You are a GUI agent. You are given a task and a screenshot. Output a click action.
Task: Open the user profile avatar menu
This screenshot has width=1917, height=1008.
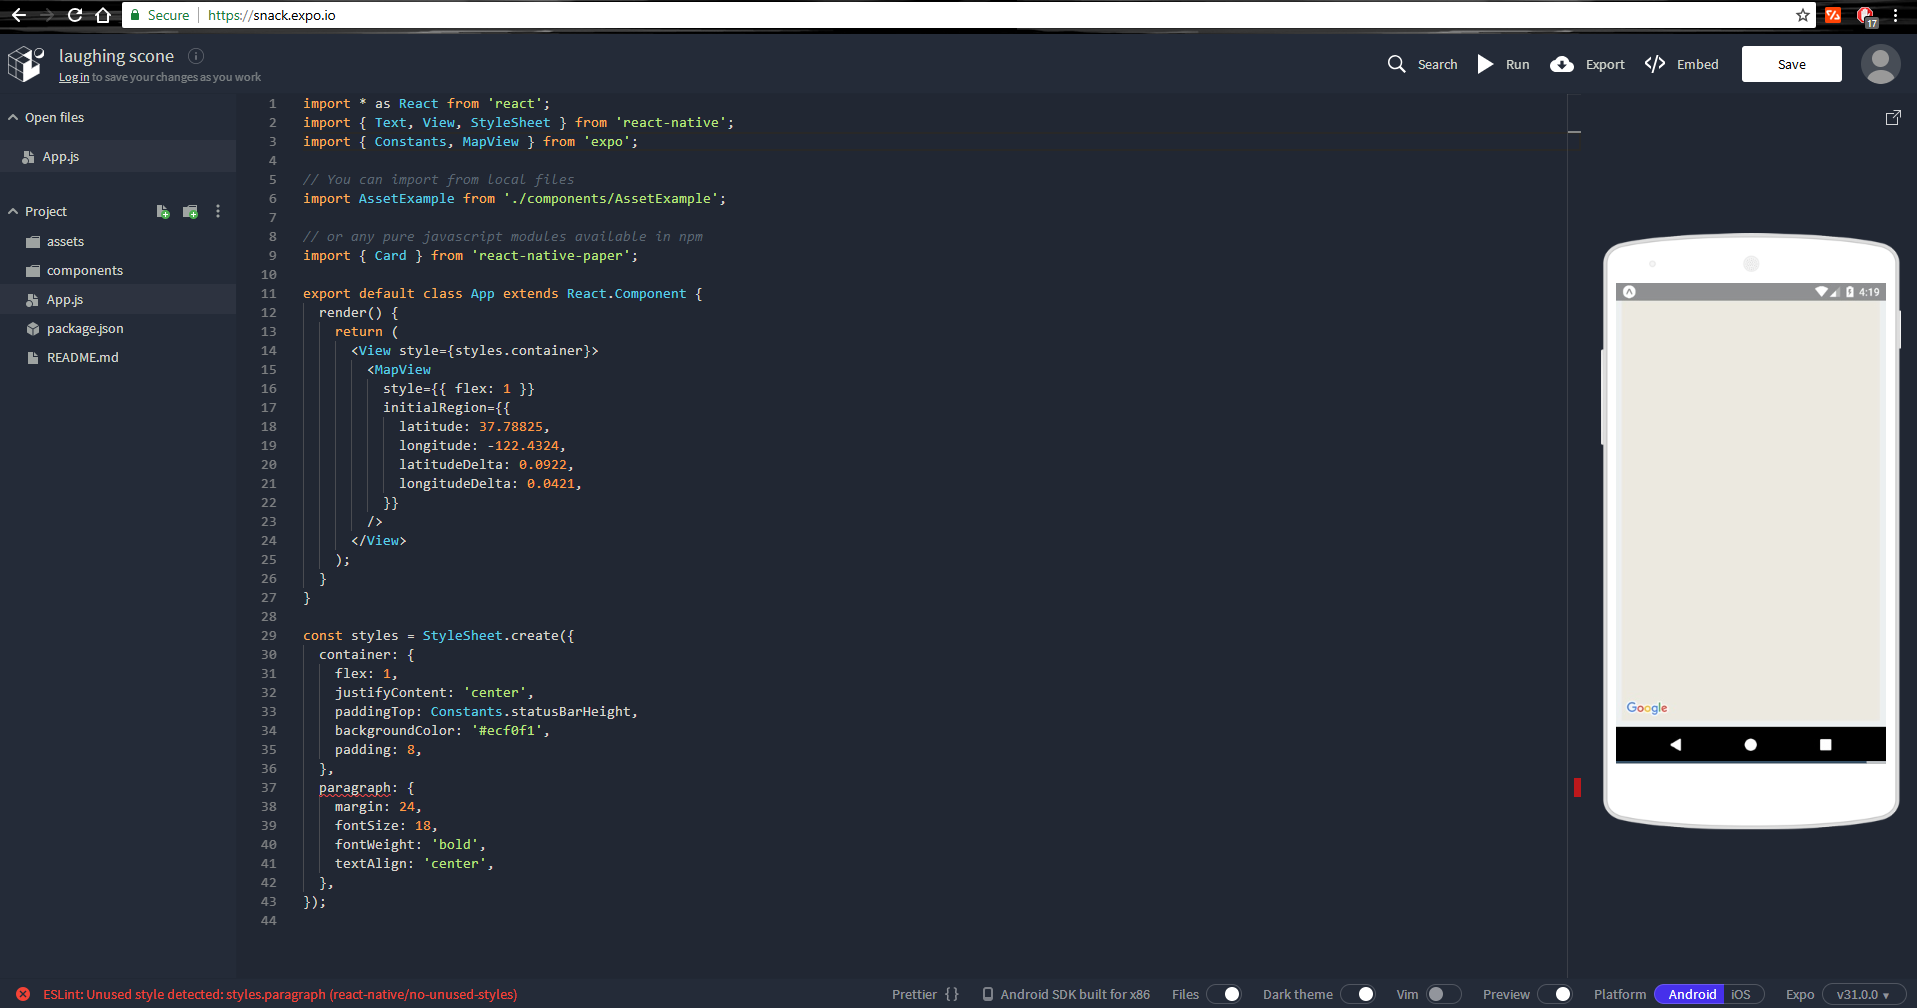click(x=1879, y=64)
